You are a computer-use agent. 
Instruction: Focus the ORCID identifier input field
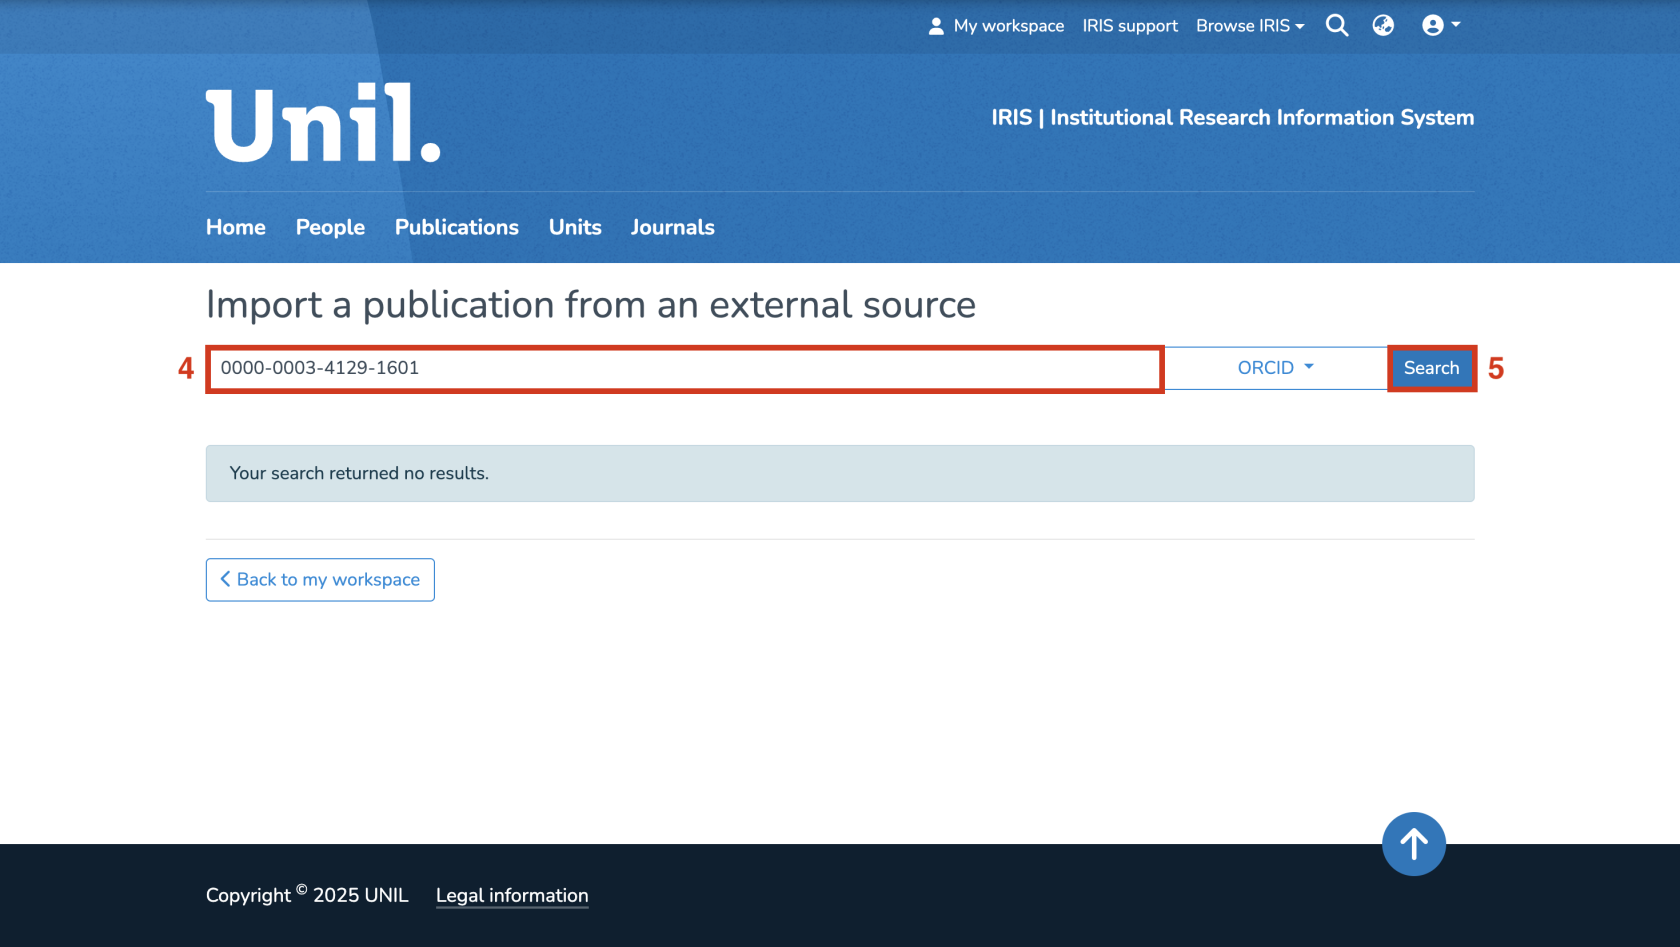[x=685, y=368]
